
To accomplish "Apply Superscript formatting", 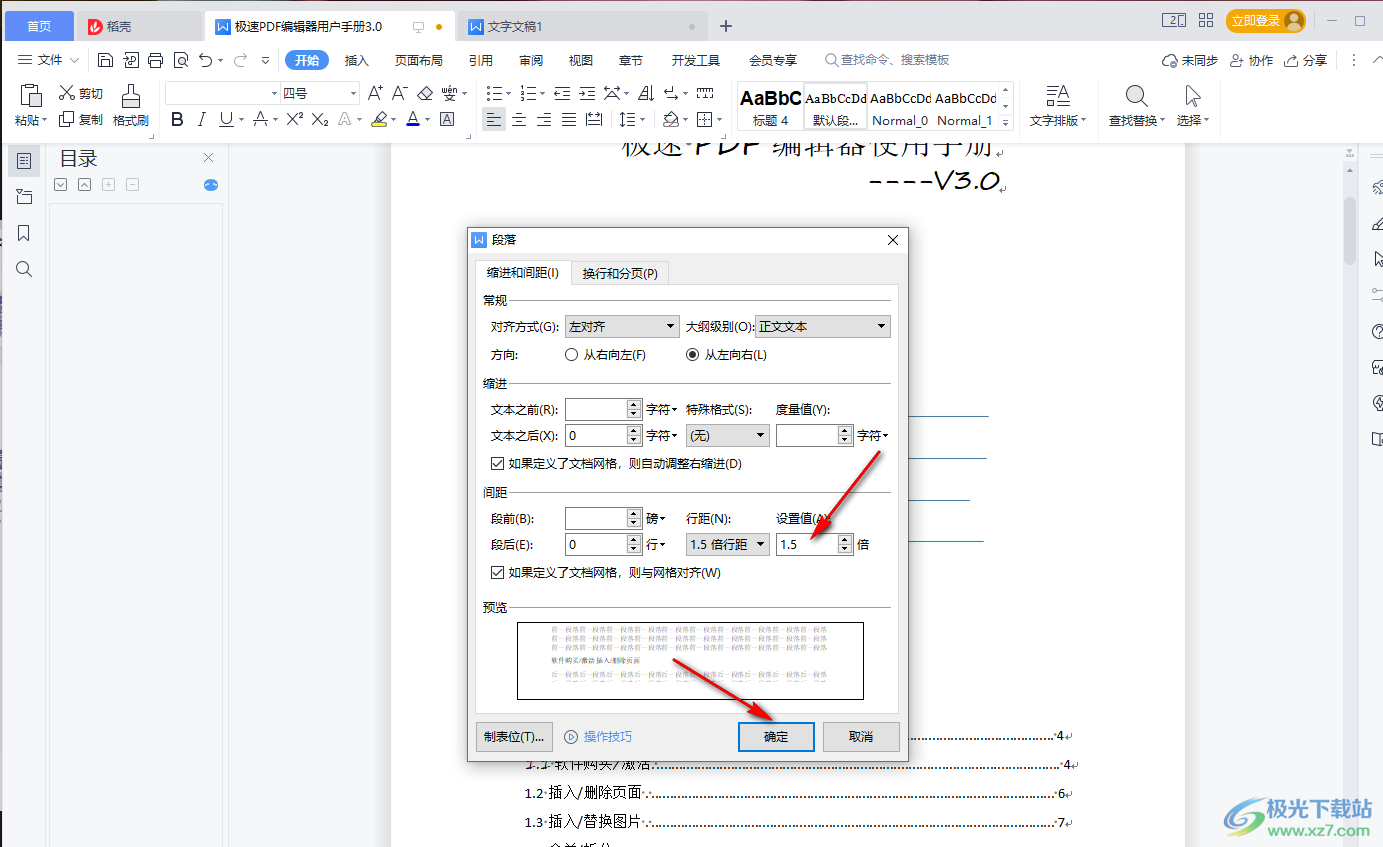I will click(x=294, y=120).
